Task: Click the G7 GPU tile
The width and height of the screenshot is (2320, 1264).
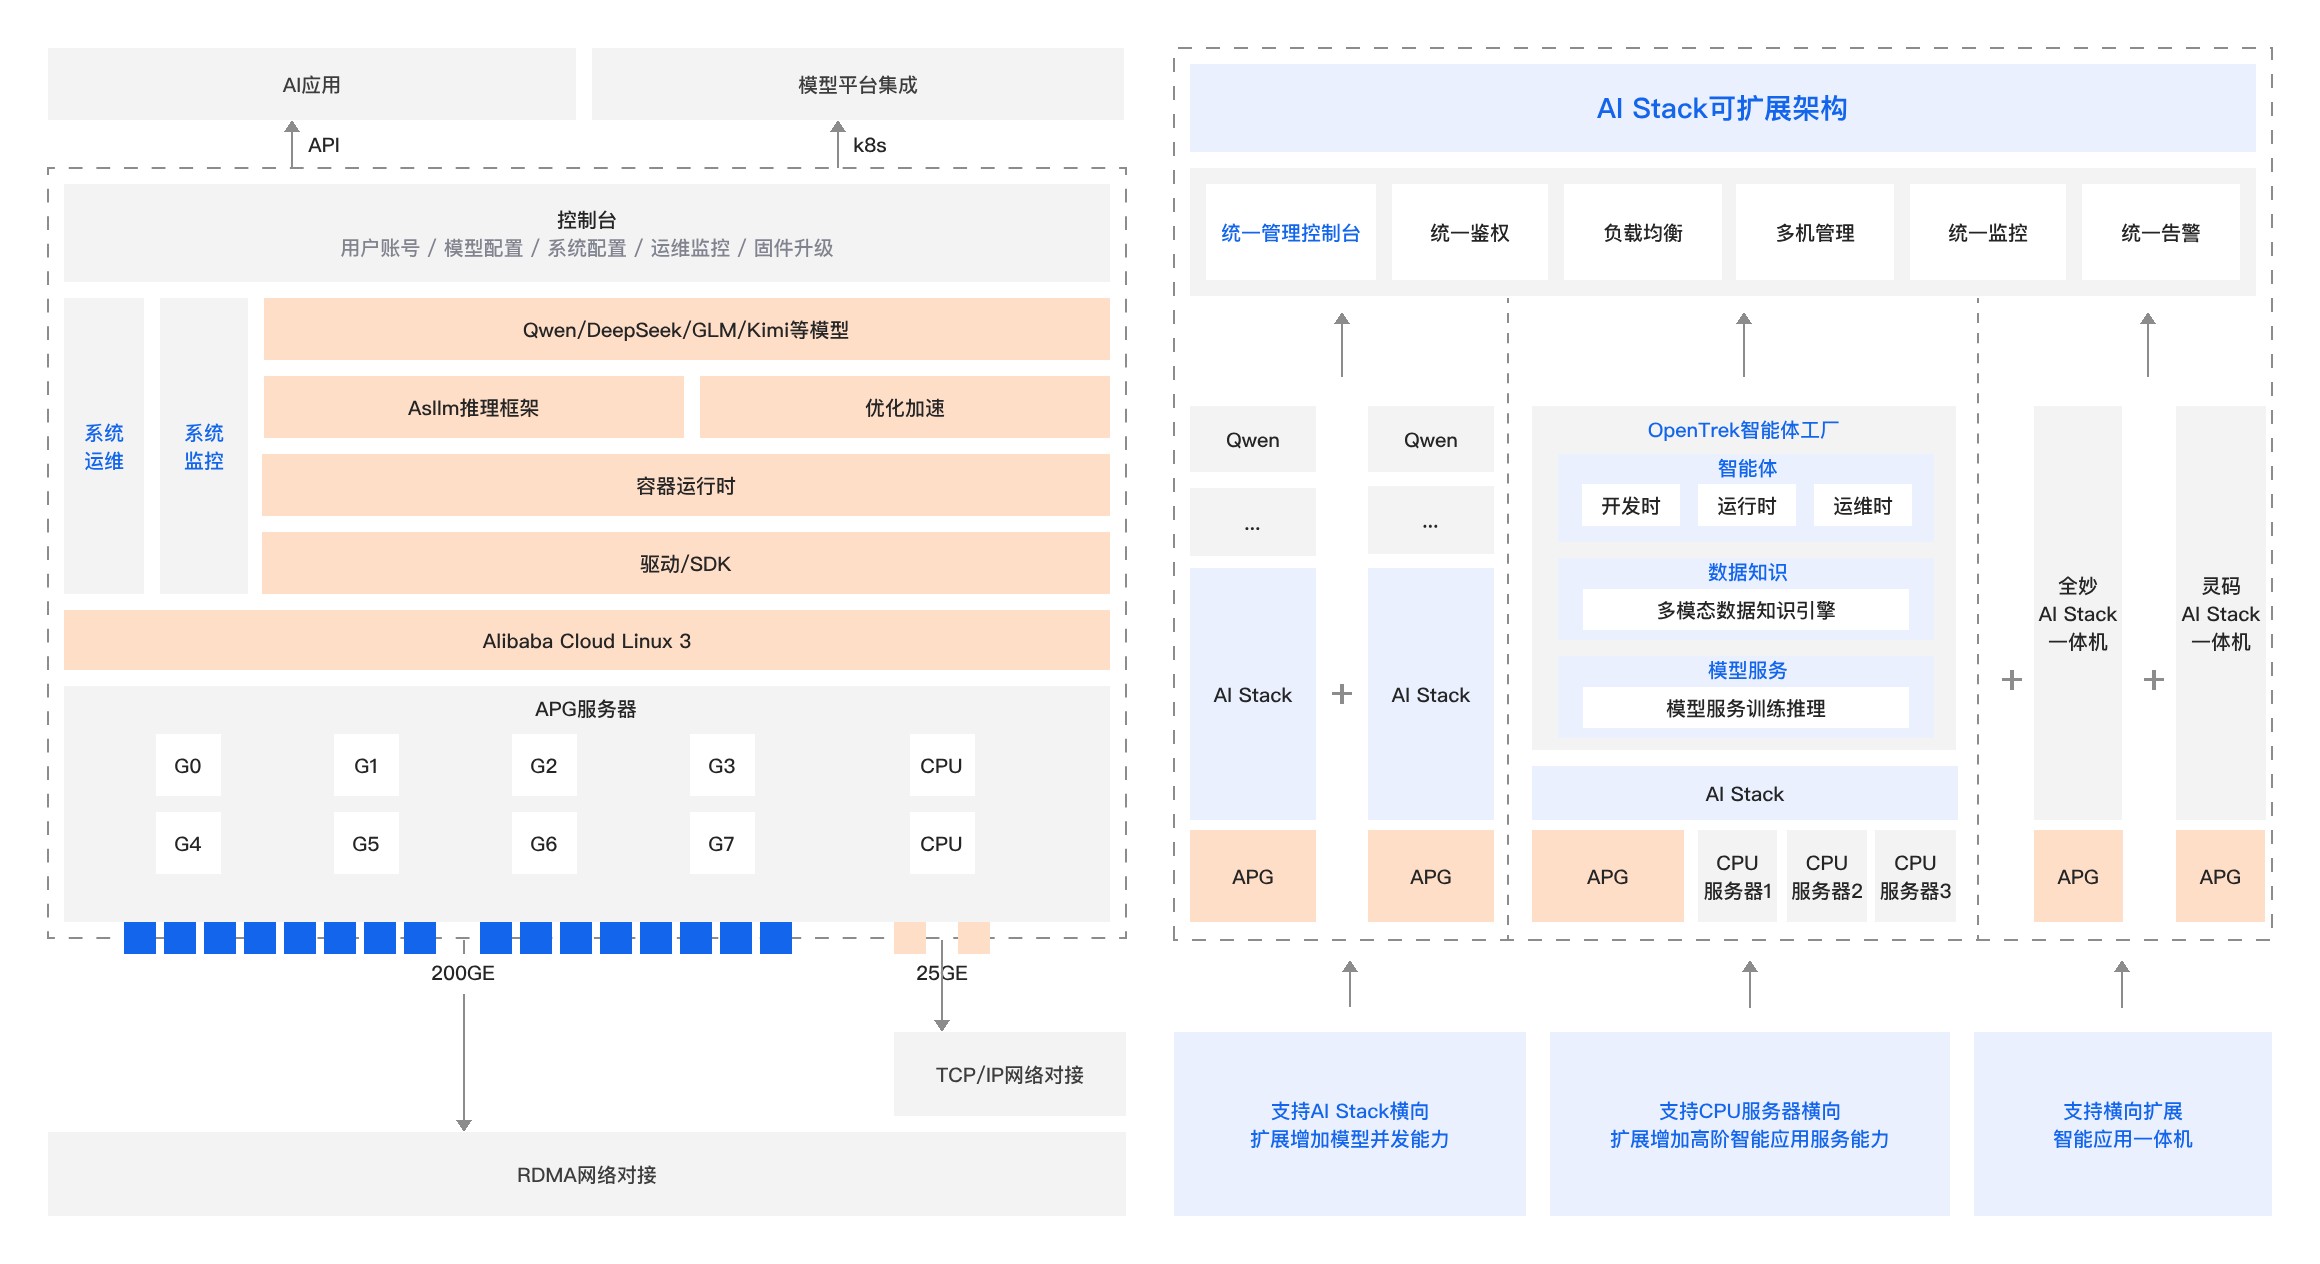Action: tap(722, 843)
